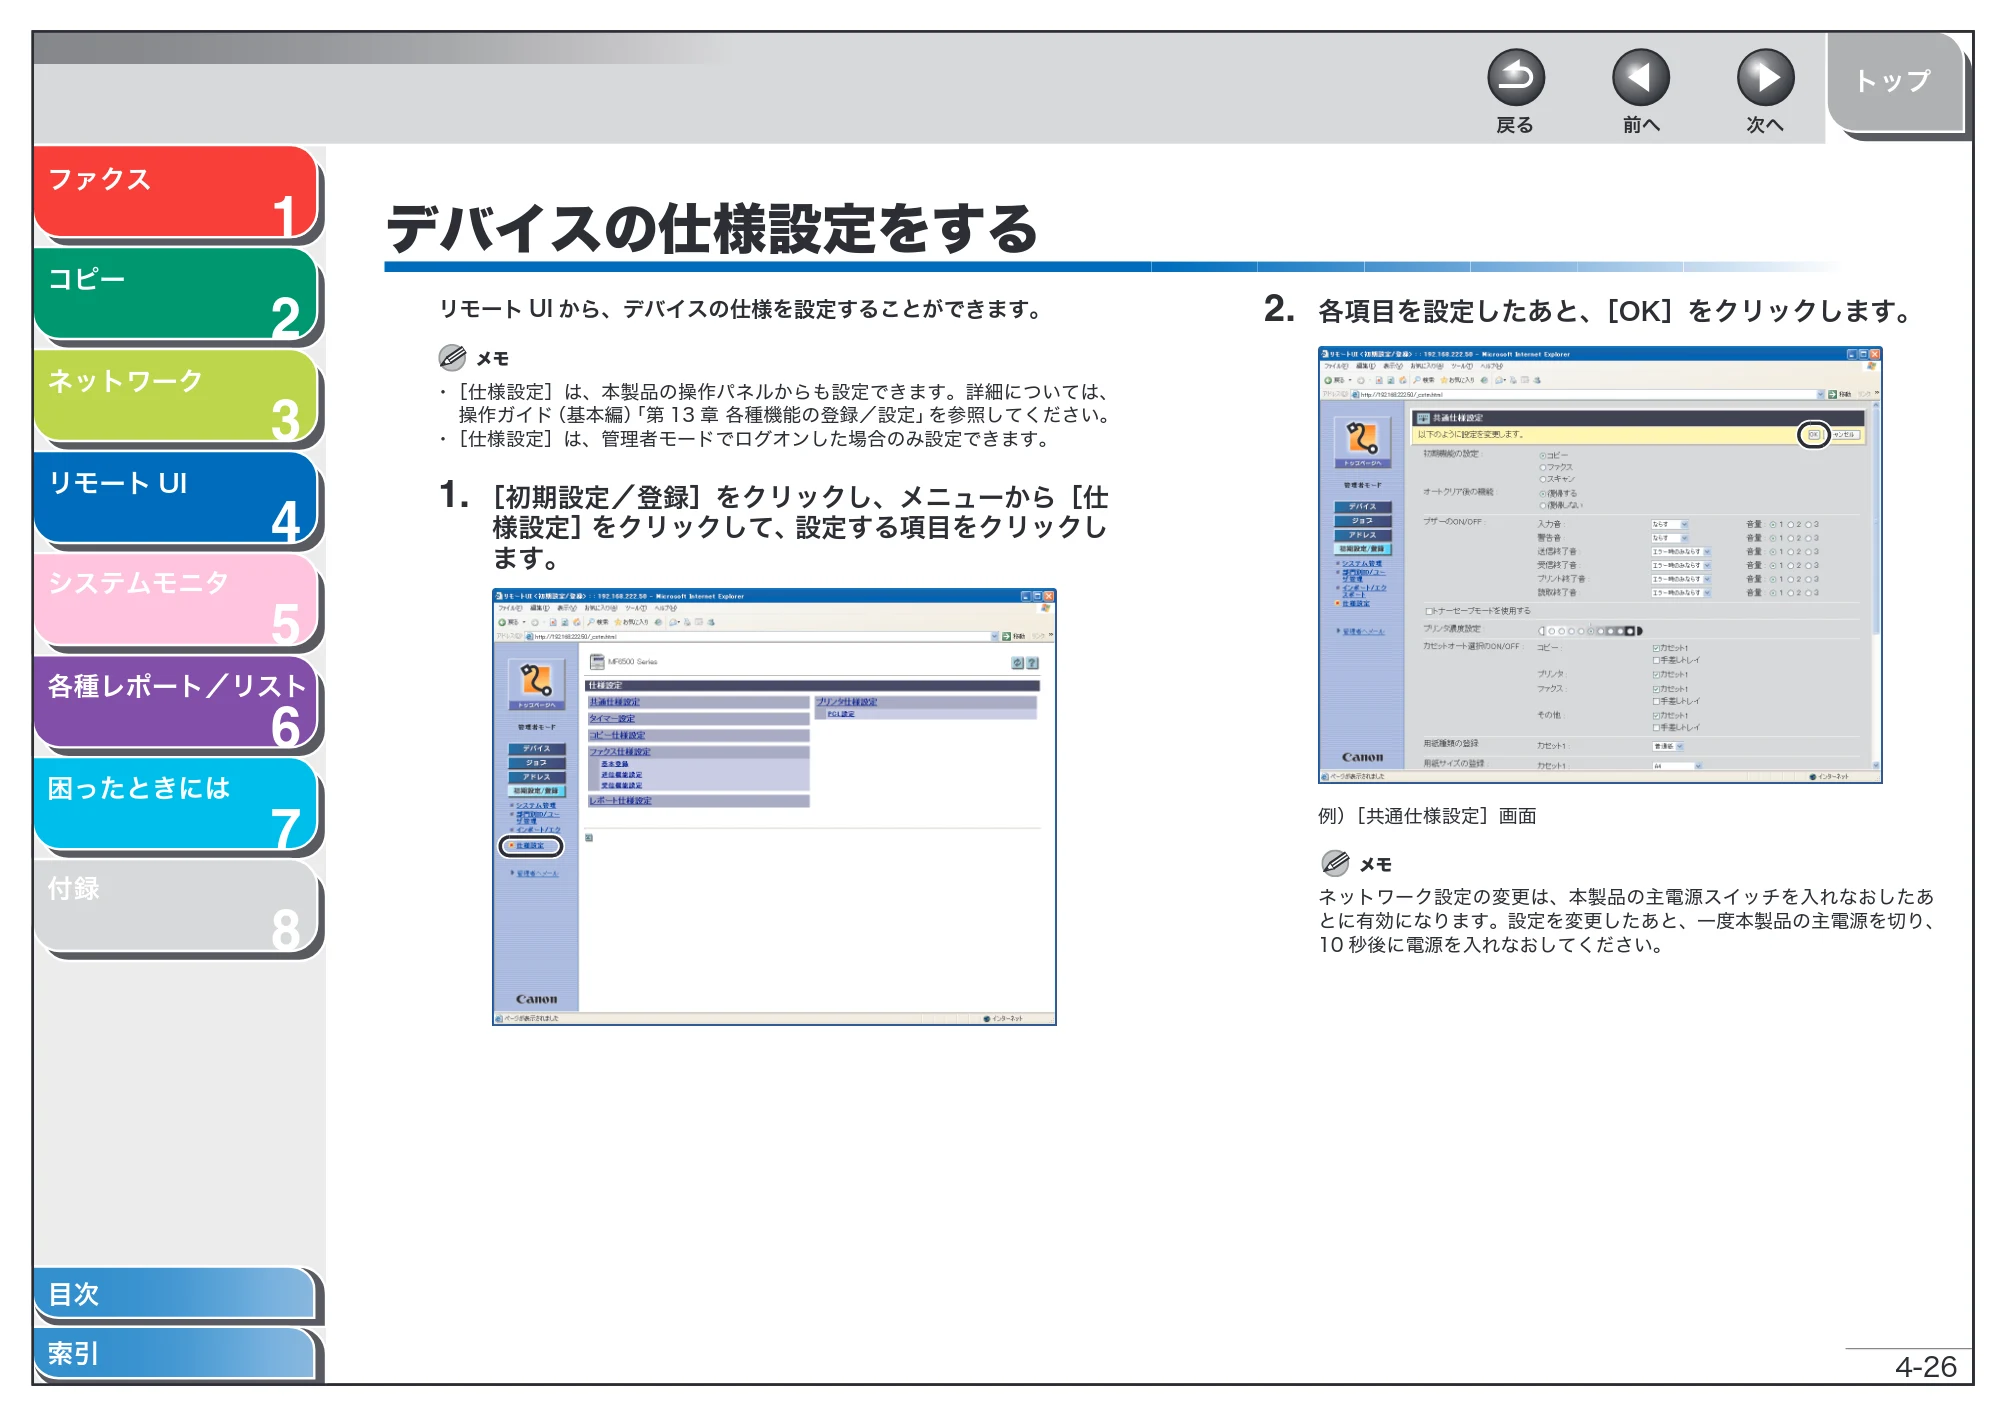
Task: Open address bar dropdown in step 1 screenshot
Action: (994, 636)
